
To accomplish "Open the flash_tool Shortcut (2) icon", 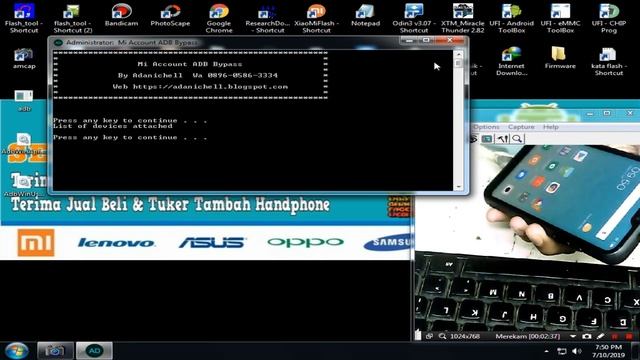I will pyautogui.click(x=73, y=18).
